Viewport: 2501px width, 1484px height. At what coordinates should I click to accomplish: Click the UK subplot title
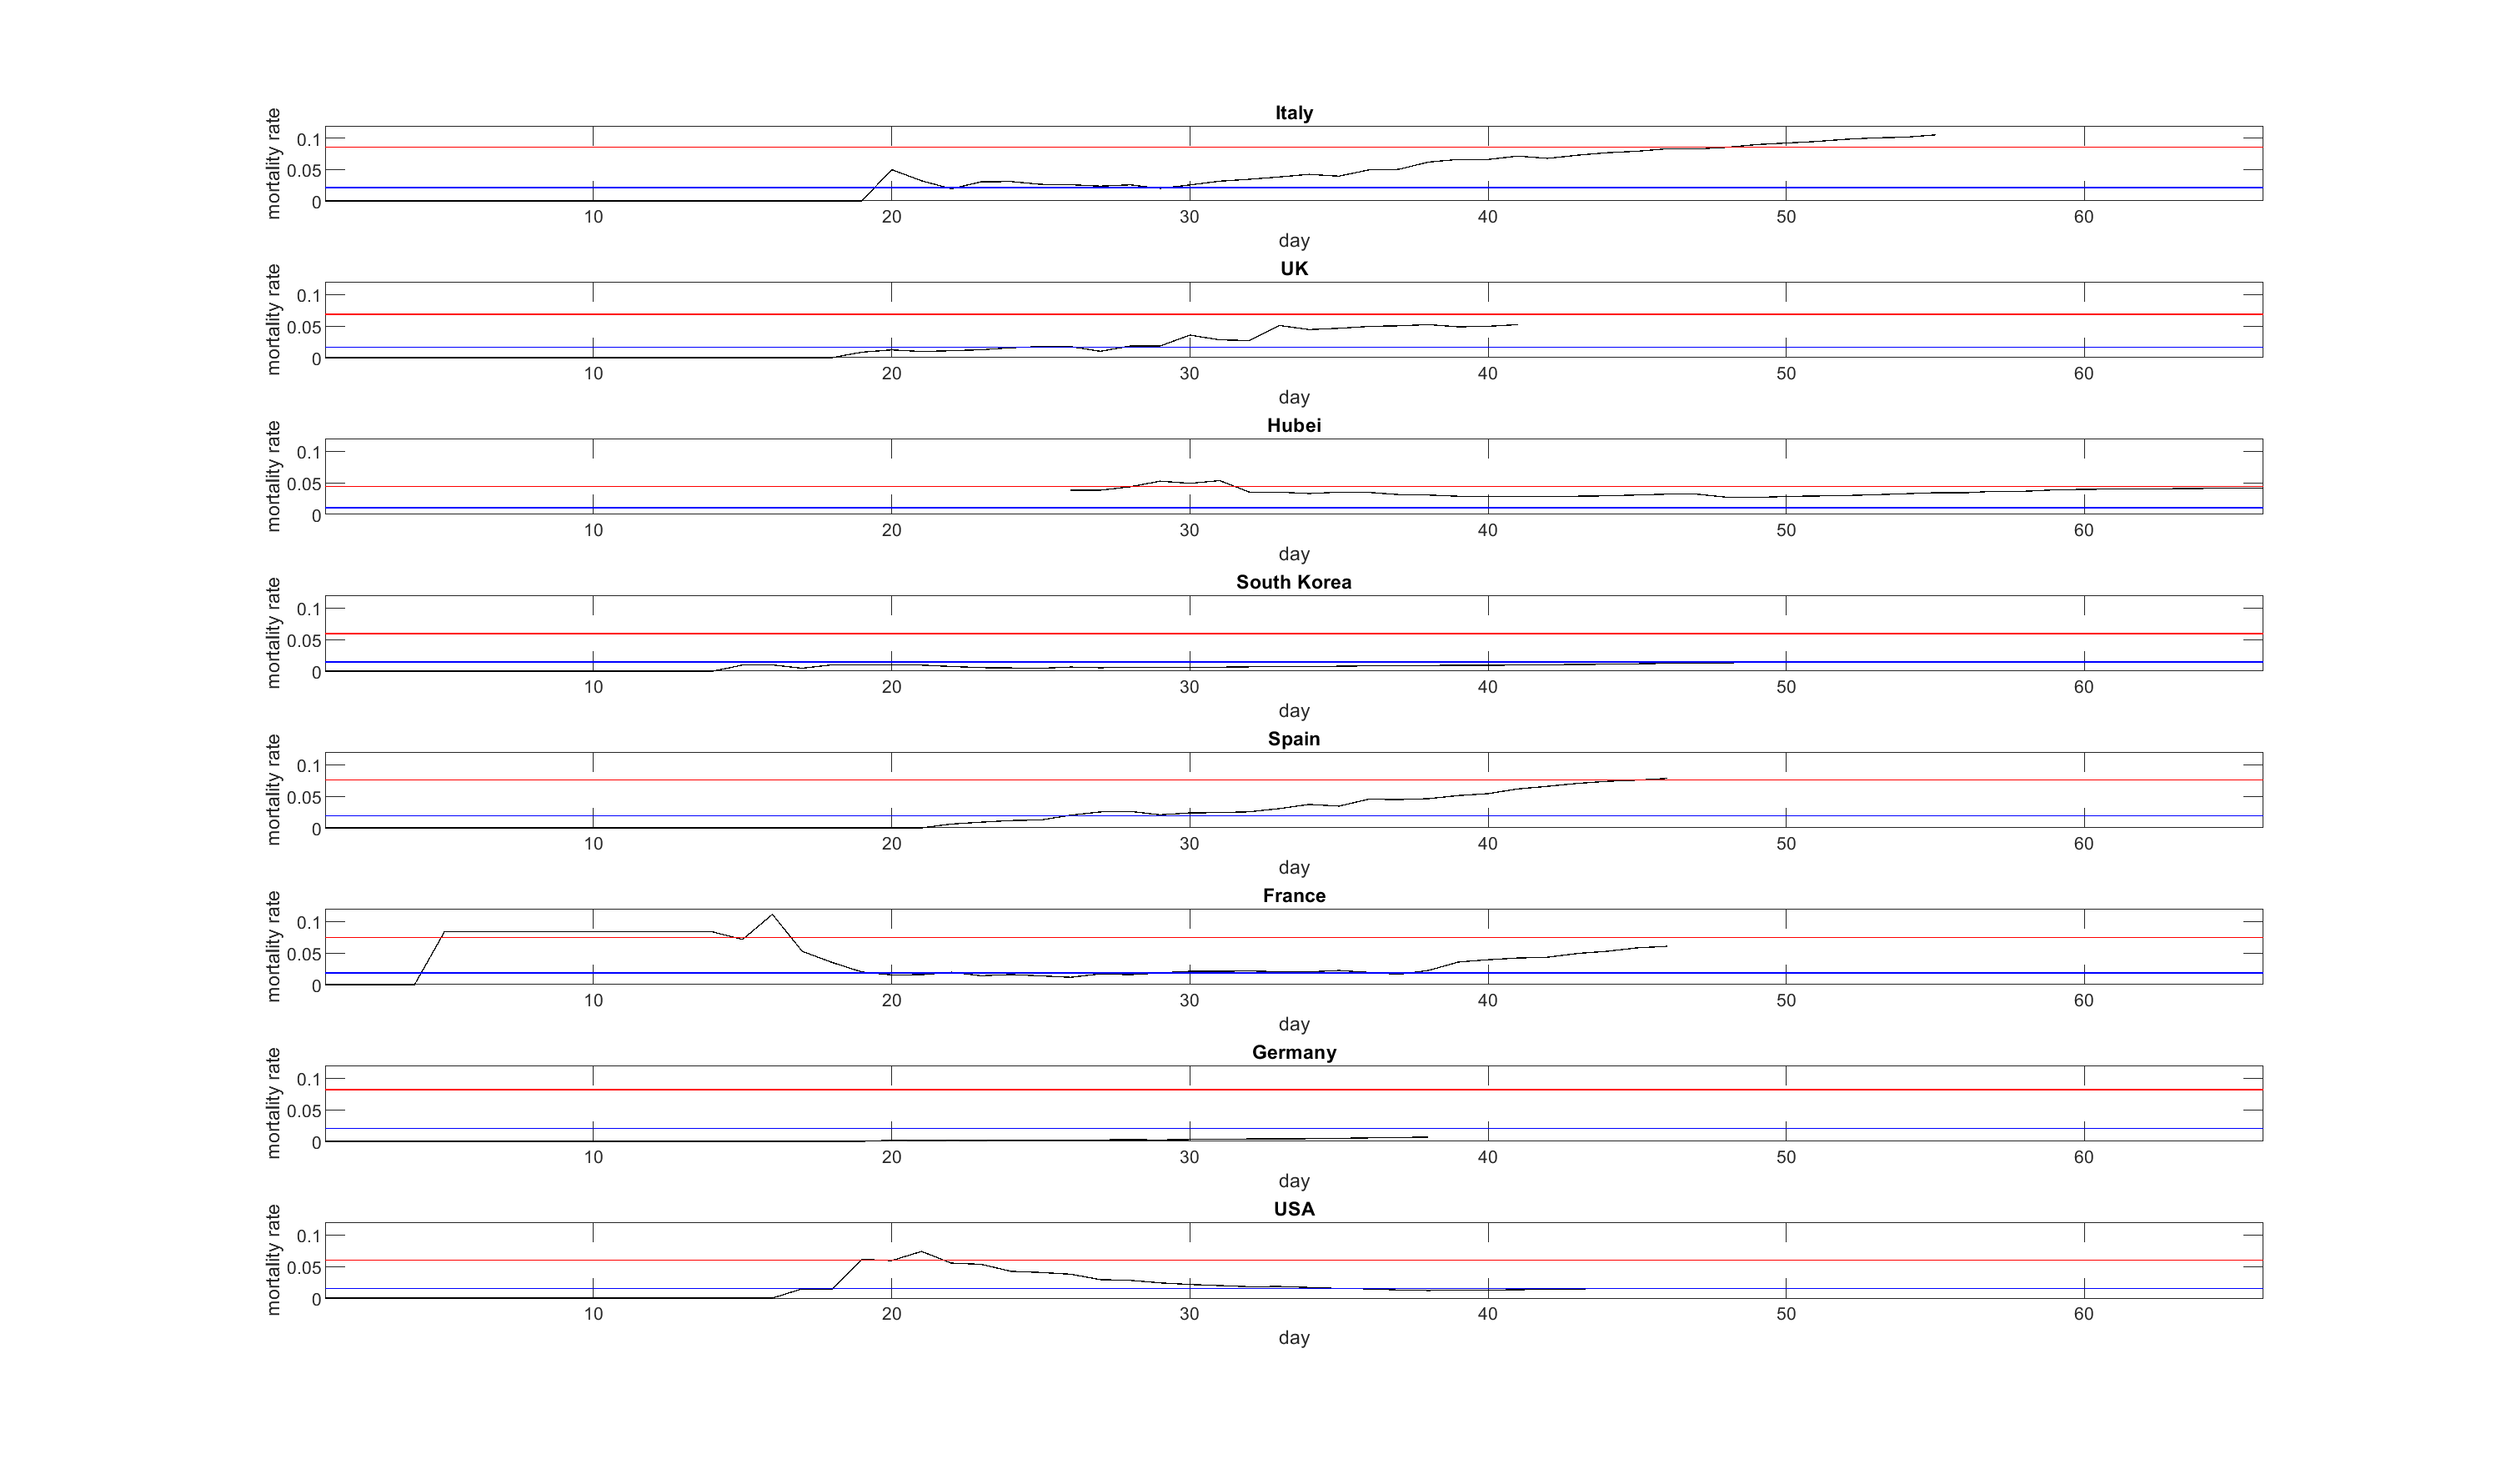pos(1293,269)
